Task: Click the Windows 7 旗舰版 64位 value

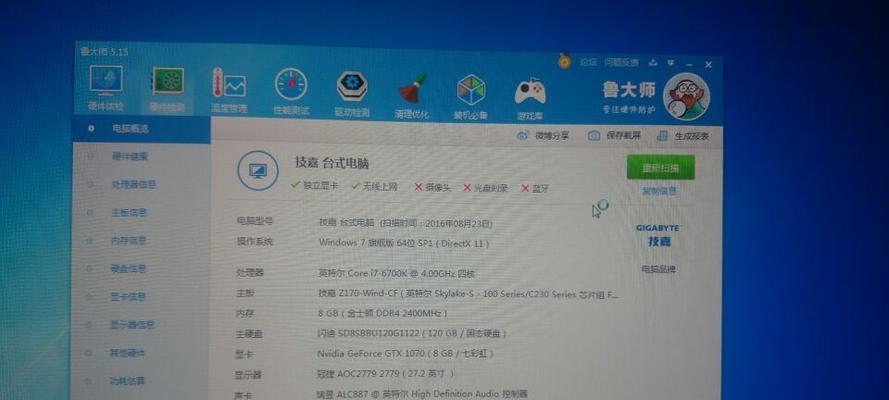Action: click(404, 243)
